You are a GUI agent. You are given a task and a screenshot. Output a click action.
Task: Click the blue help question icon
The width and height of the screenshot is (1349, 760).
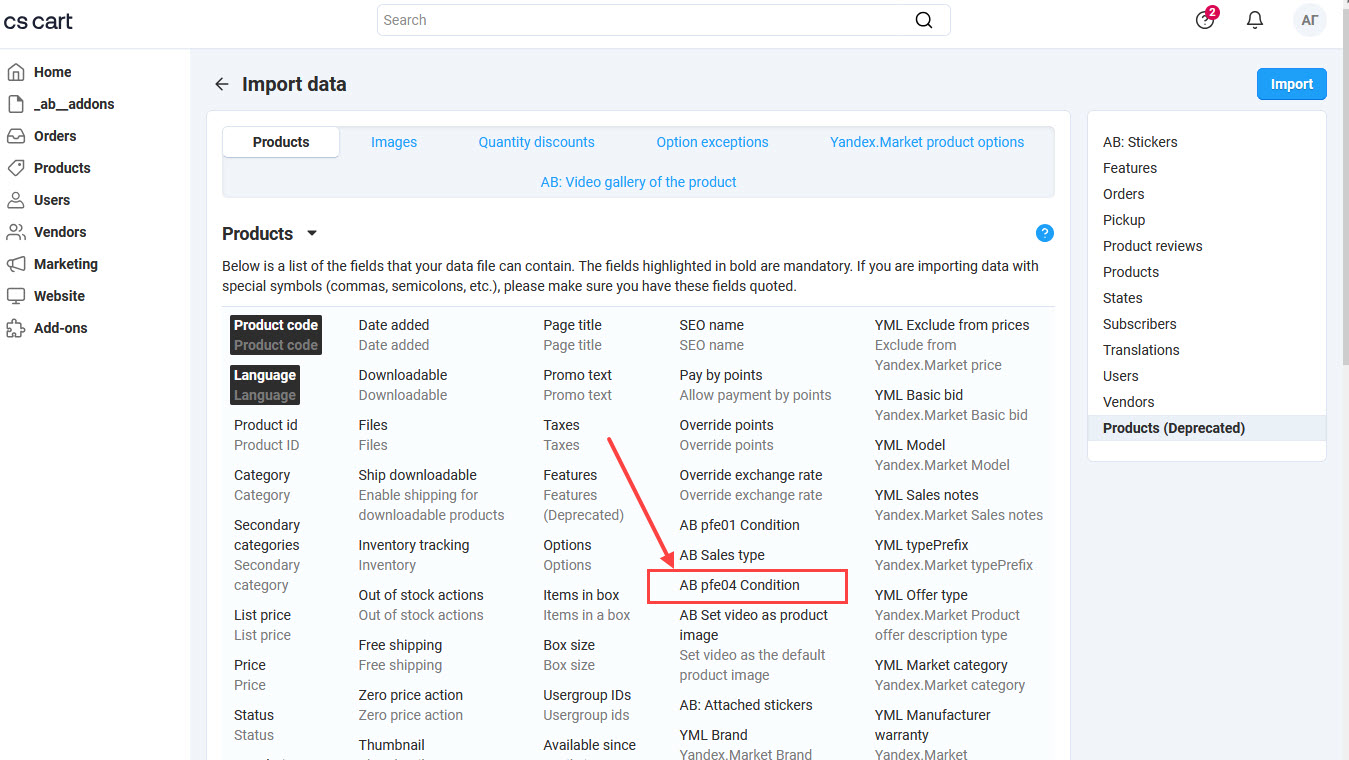pyautogui.click(x=1045, y=233)
